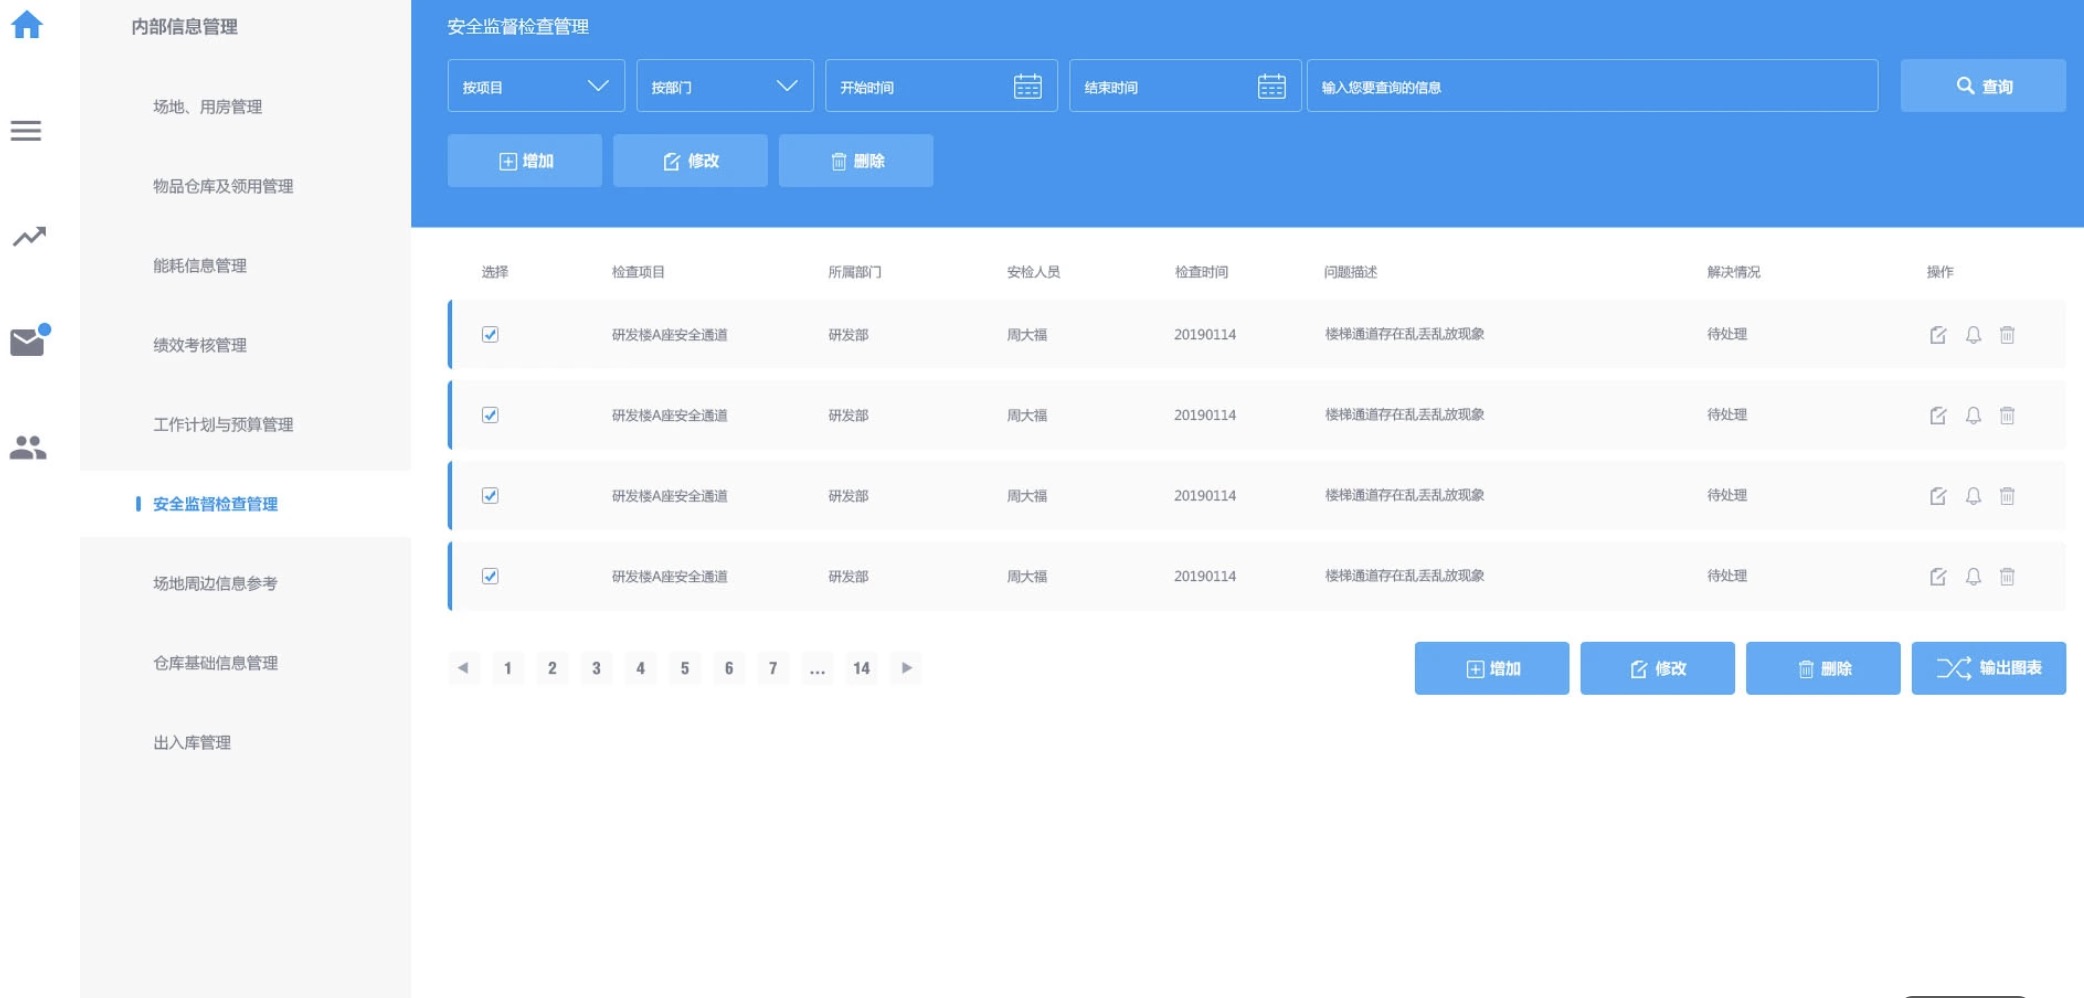Click the bottom 删除 button
The width and height of the screenshot is (2084, 998).
tap(1823, 668)
